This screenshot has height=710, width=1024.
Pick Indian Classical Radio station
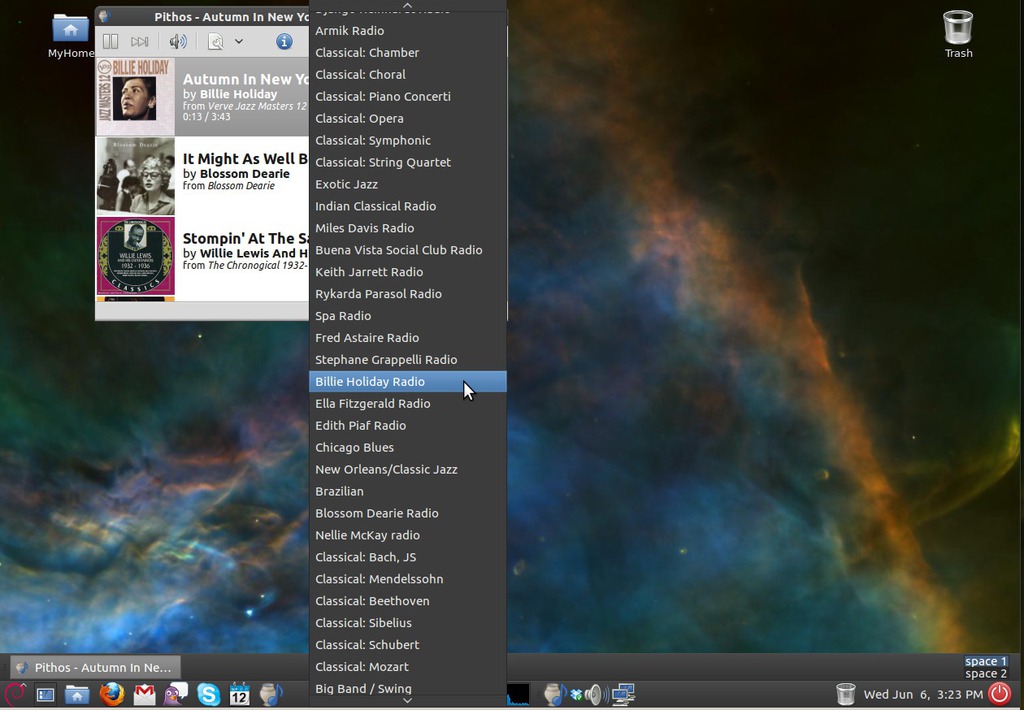click(x=408, y=206)
